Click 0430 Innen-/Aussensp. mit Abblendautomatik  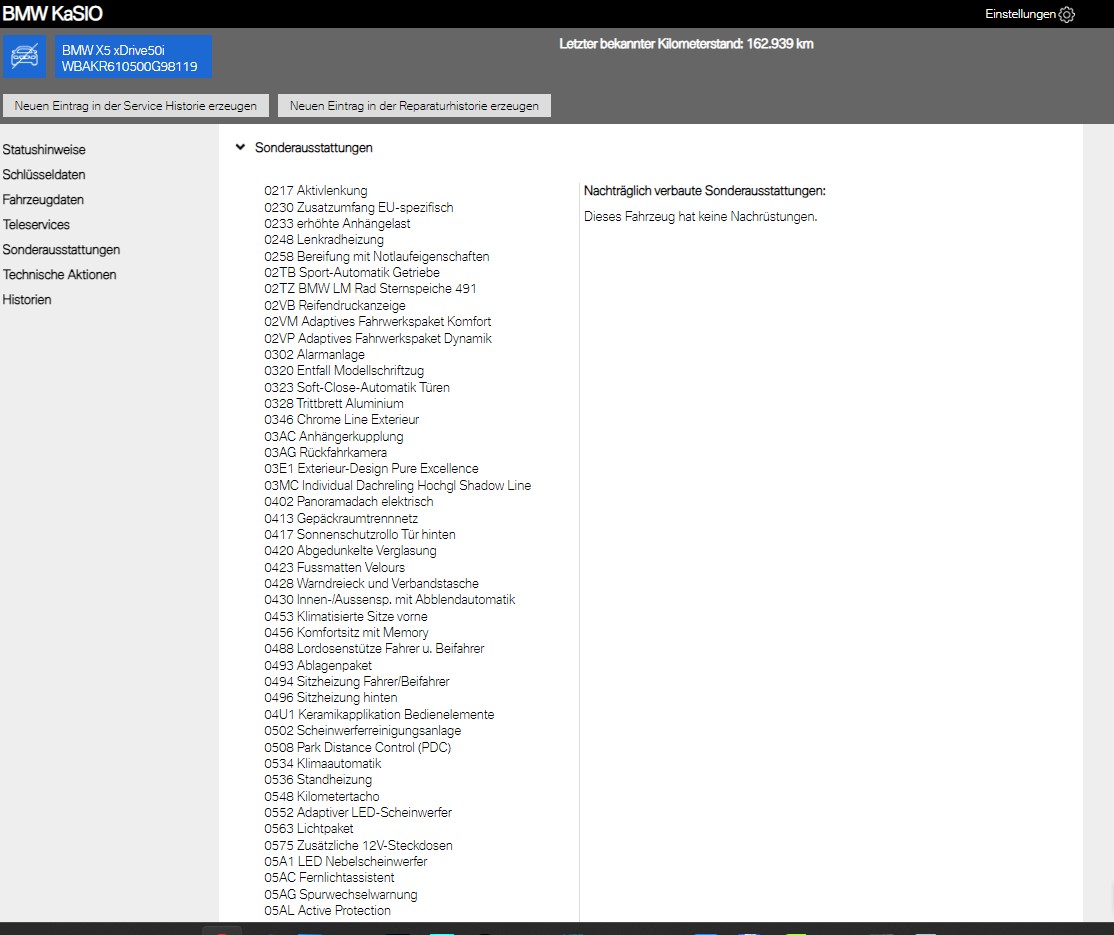pyautogui.click(x=390, y=600)
